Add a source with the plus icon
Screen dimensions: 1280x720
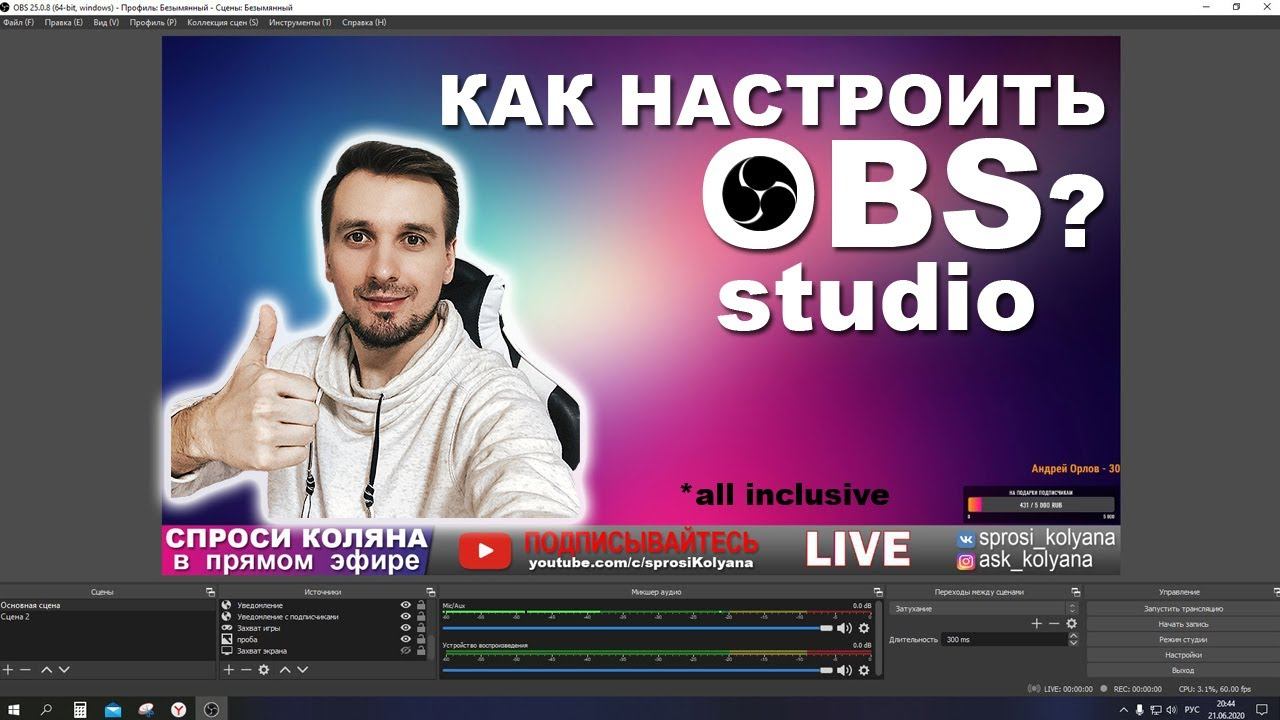(x=228, y=670)
